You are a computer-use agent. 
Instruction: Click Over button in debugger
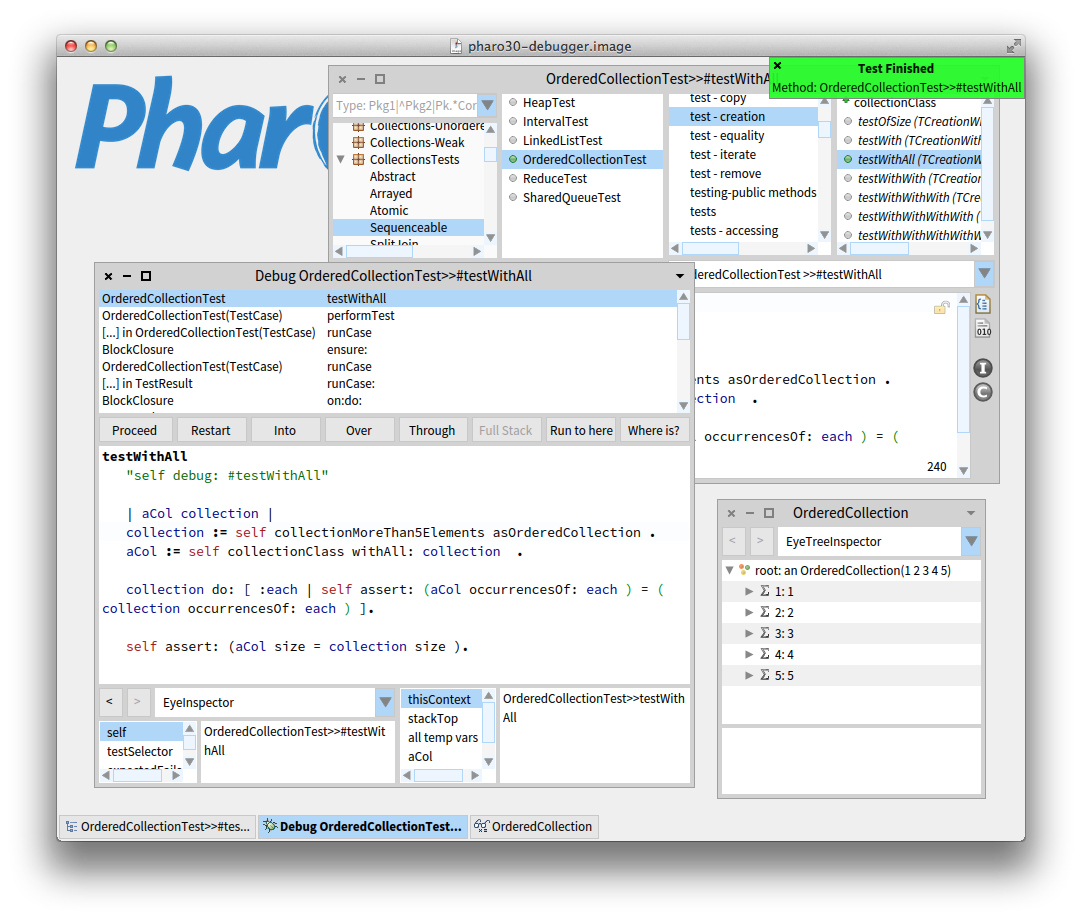(359, 431)
